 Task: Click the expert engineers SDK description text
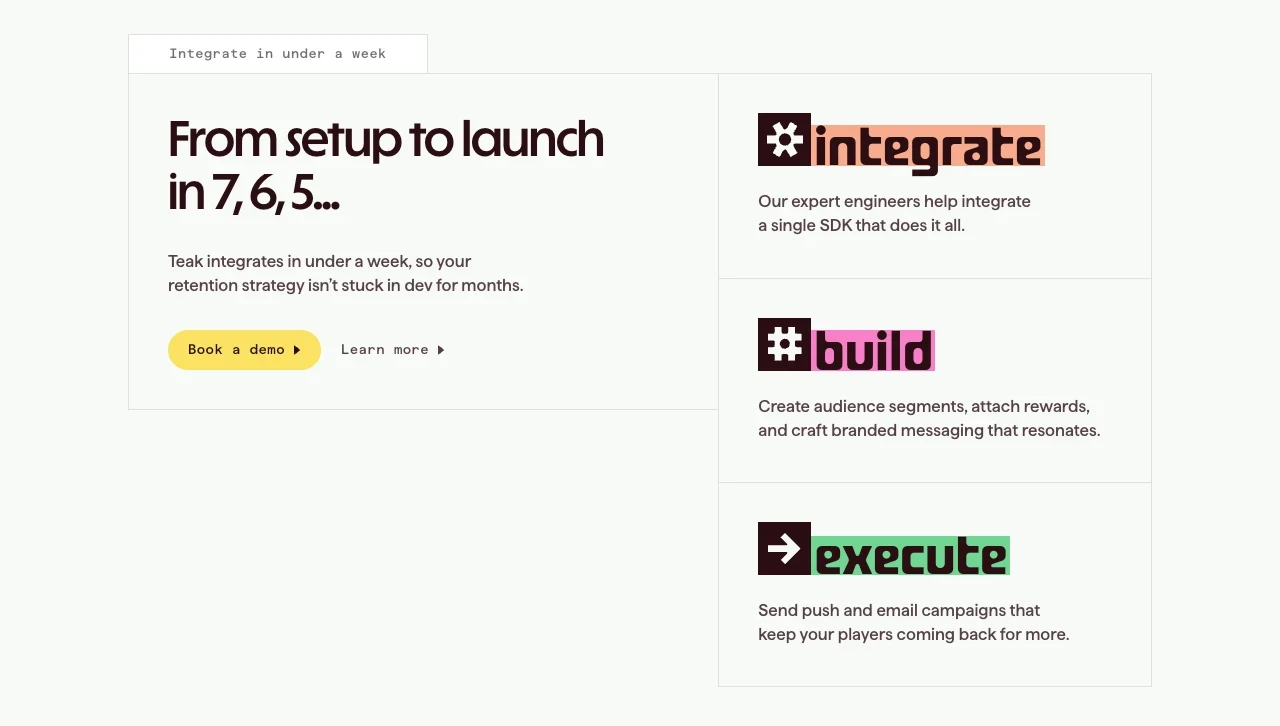click(894, 213)
